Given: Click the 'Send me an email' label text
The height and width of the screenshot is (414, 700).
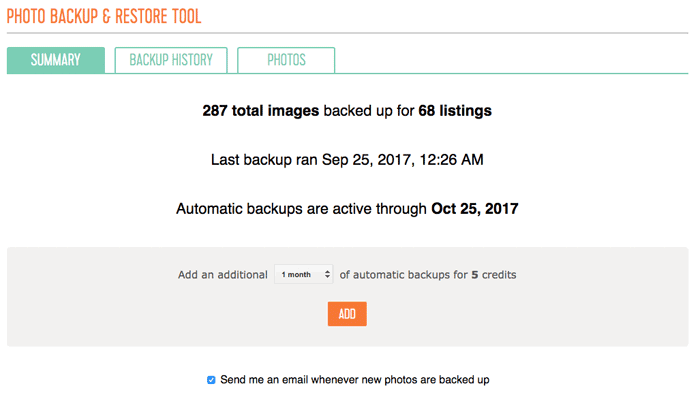Looking at the screenshot, I should (355, 380).
